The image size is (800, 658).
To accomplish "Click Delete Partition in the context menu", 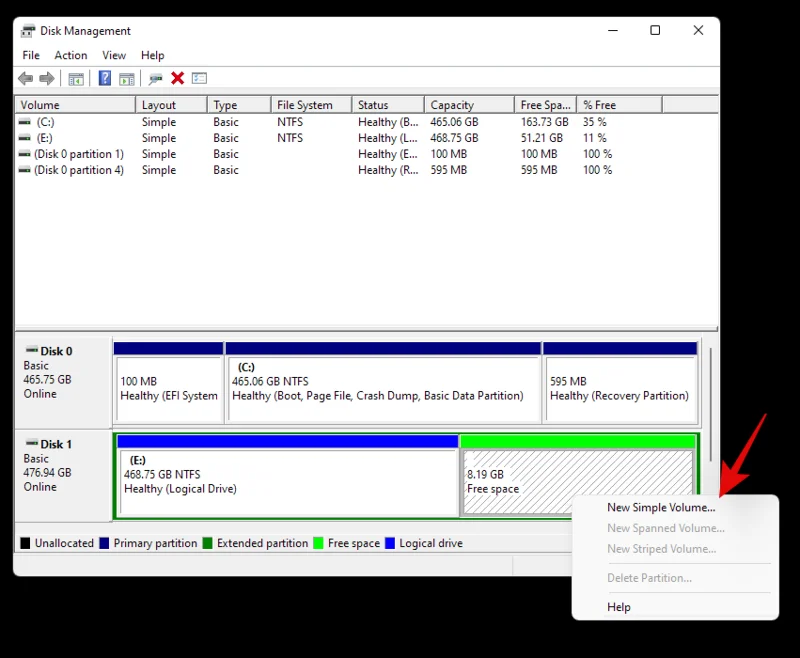I will pyautogui.click(x=649, y=577).
